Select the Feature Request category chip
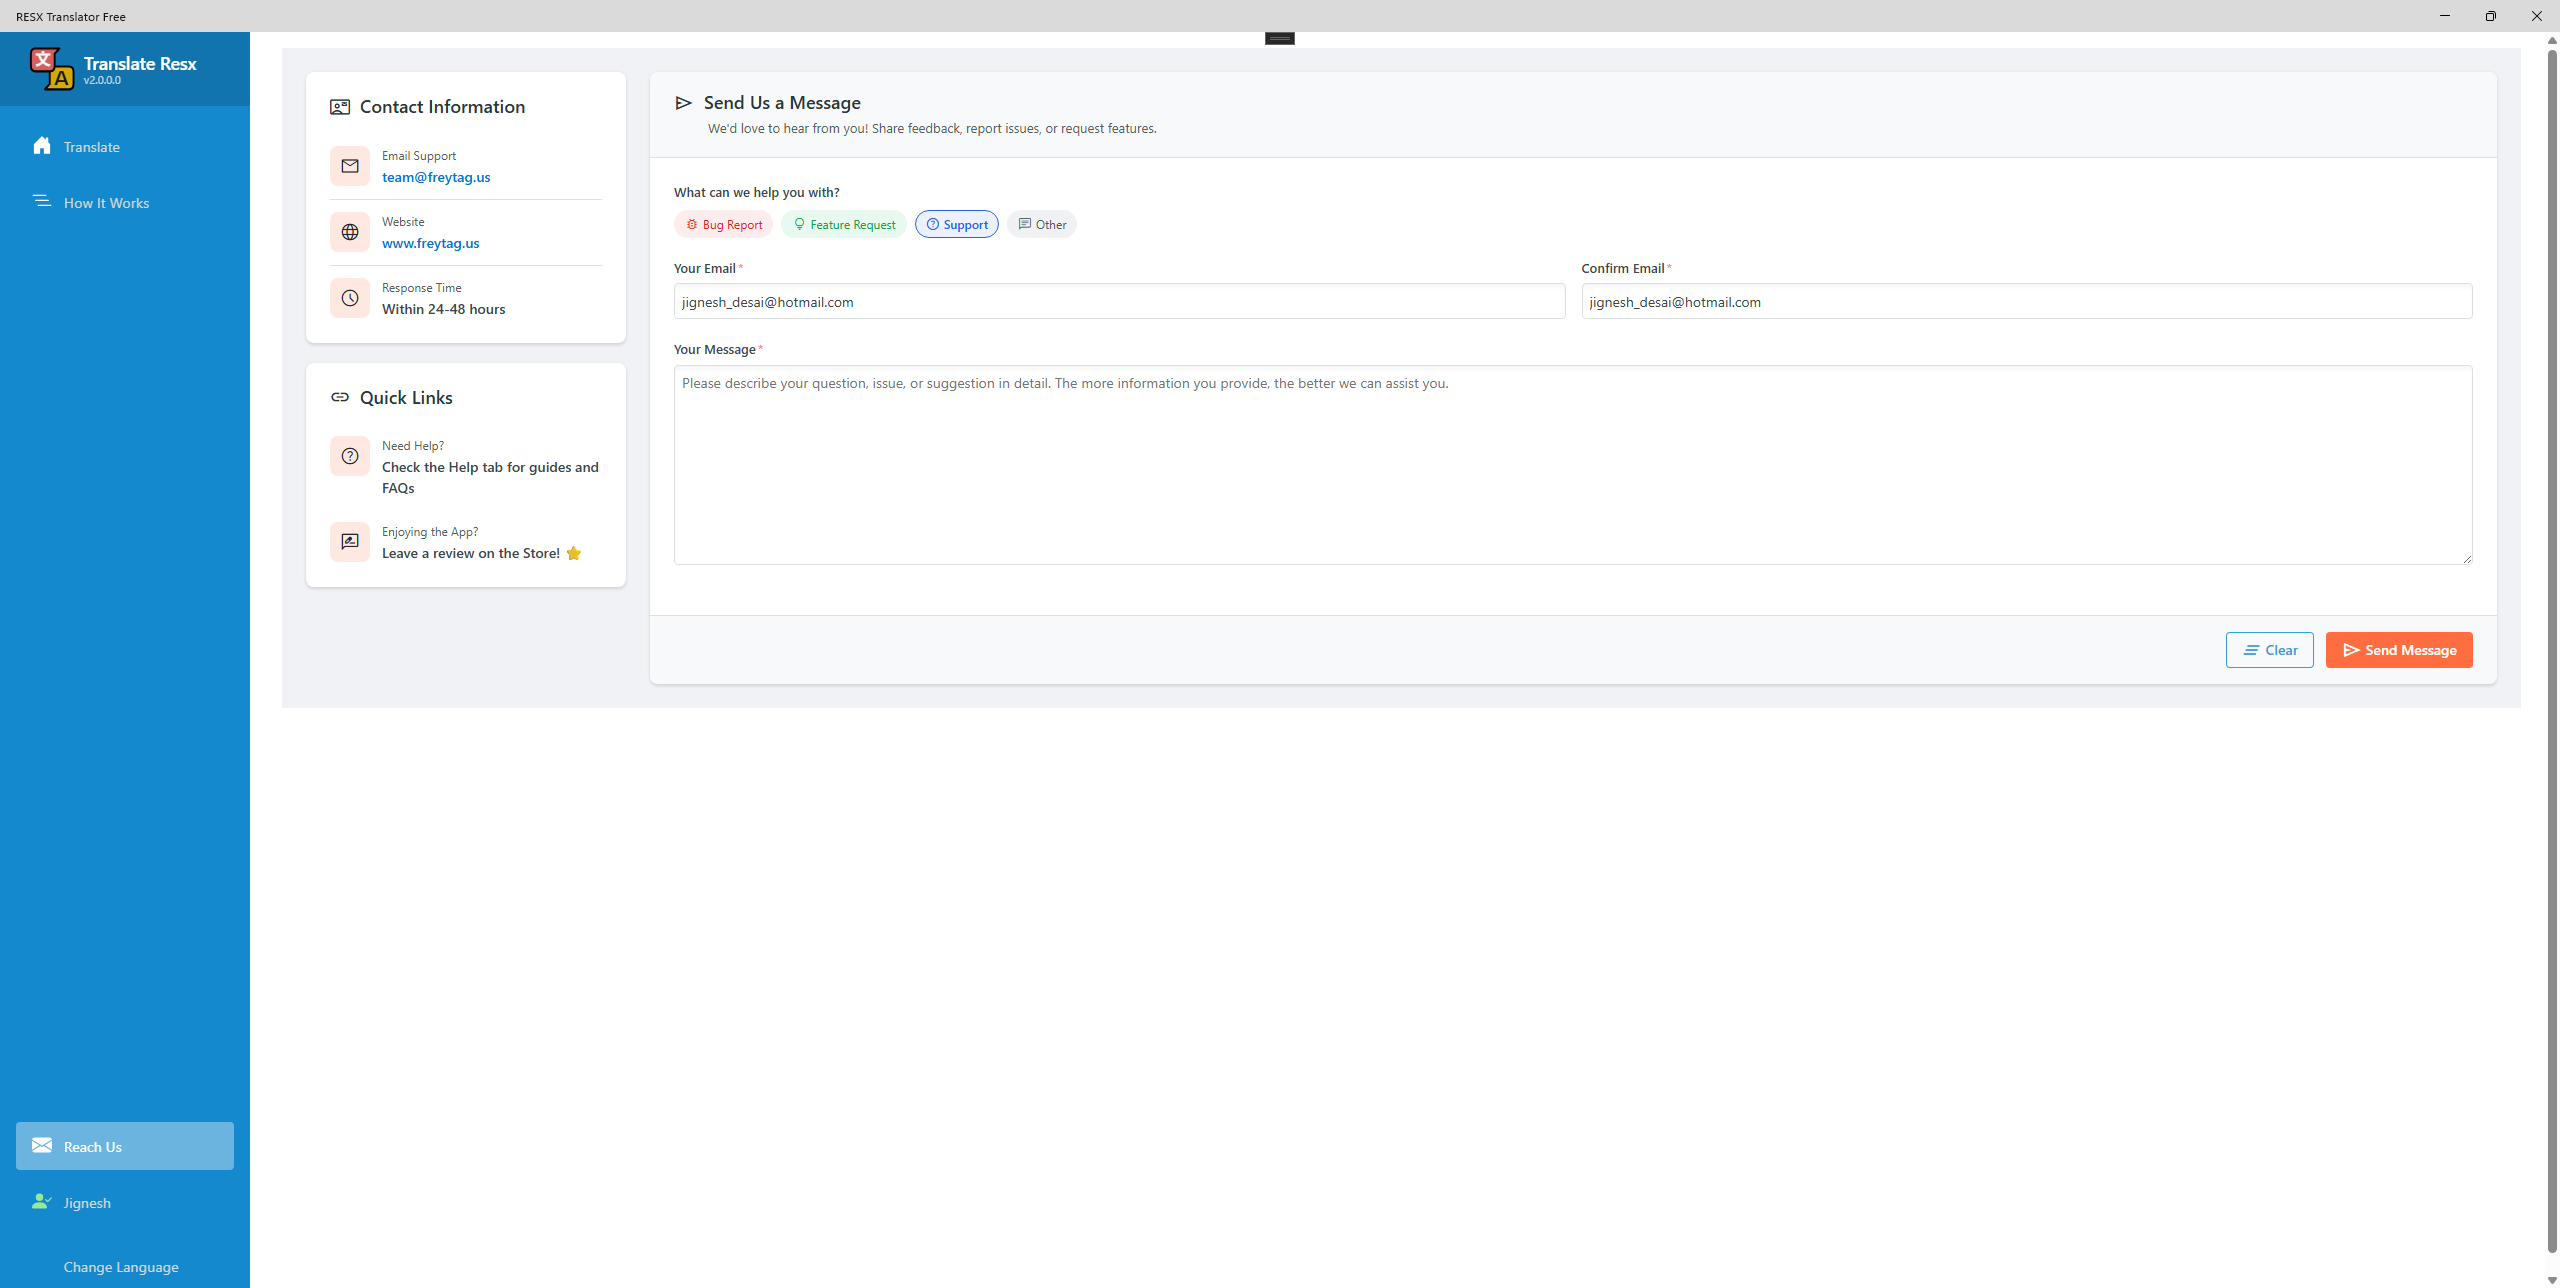2560x1288 pixels. pos(844,225)
